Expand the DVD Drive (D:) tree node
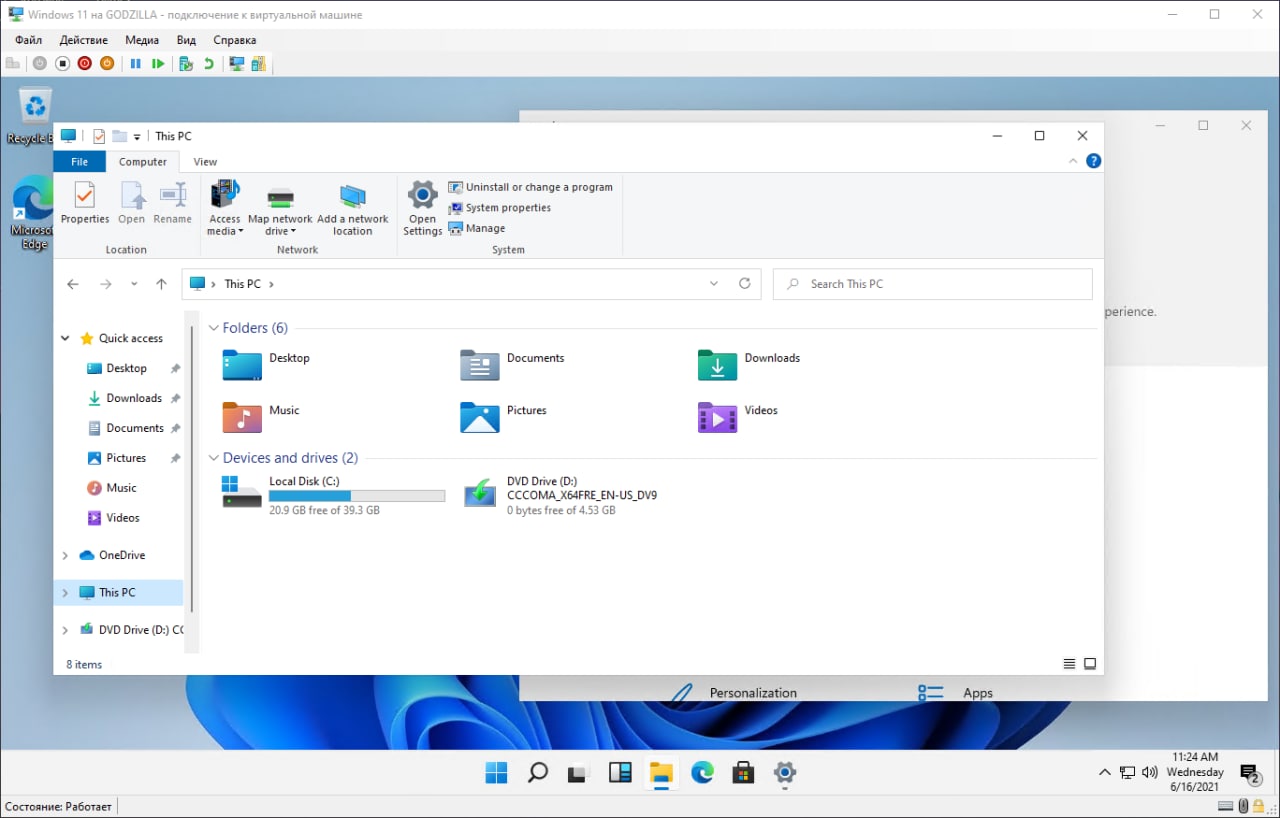Viewport: 1280px width, 818px height. click(x=66, y=630)
